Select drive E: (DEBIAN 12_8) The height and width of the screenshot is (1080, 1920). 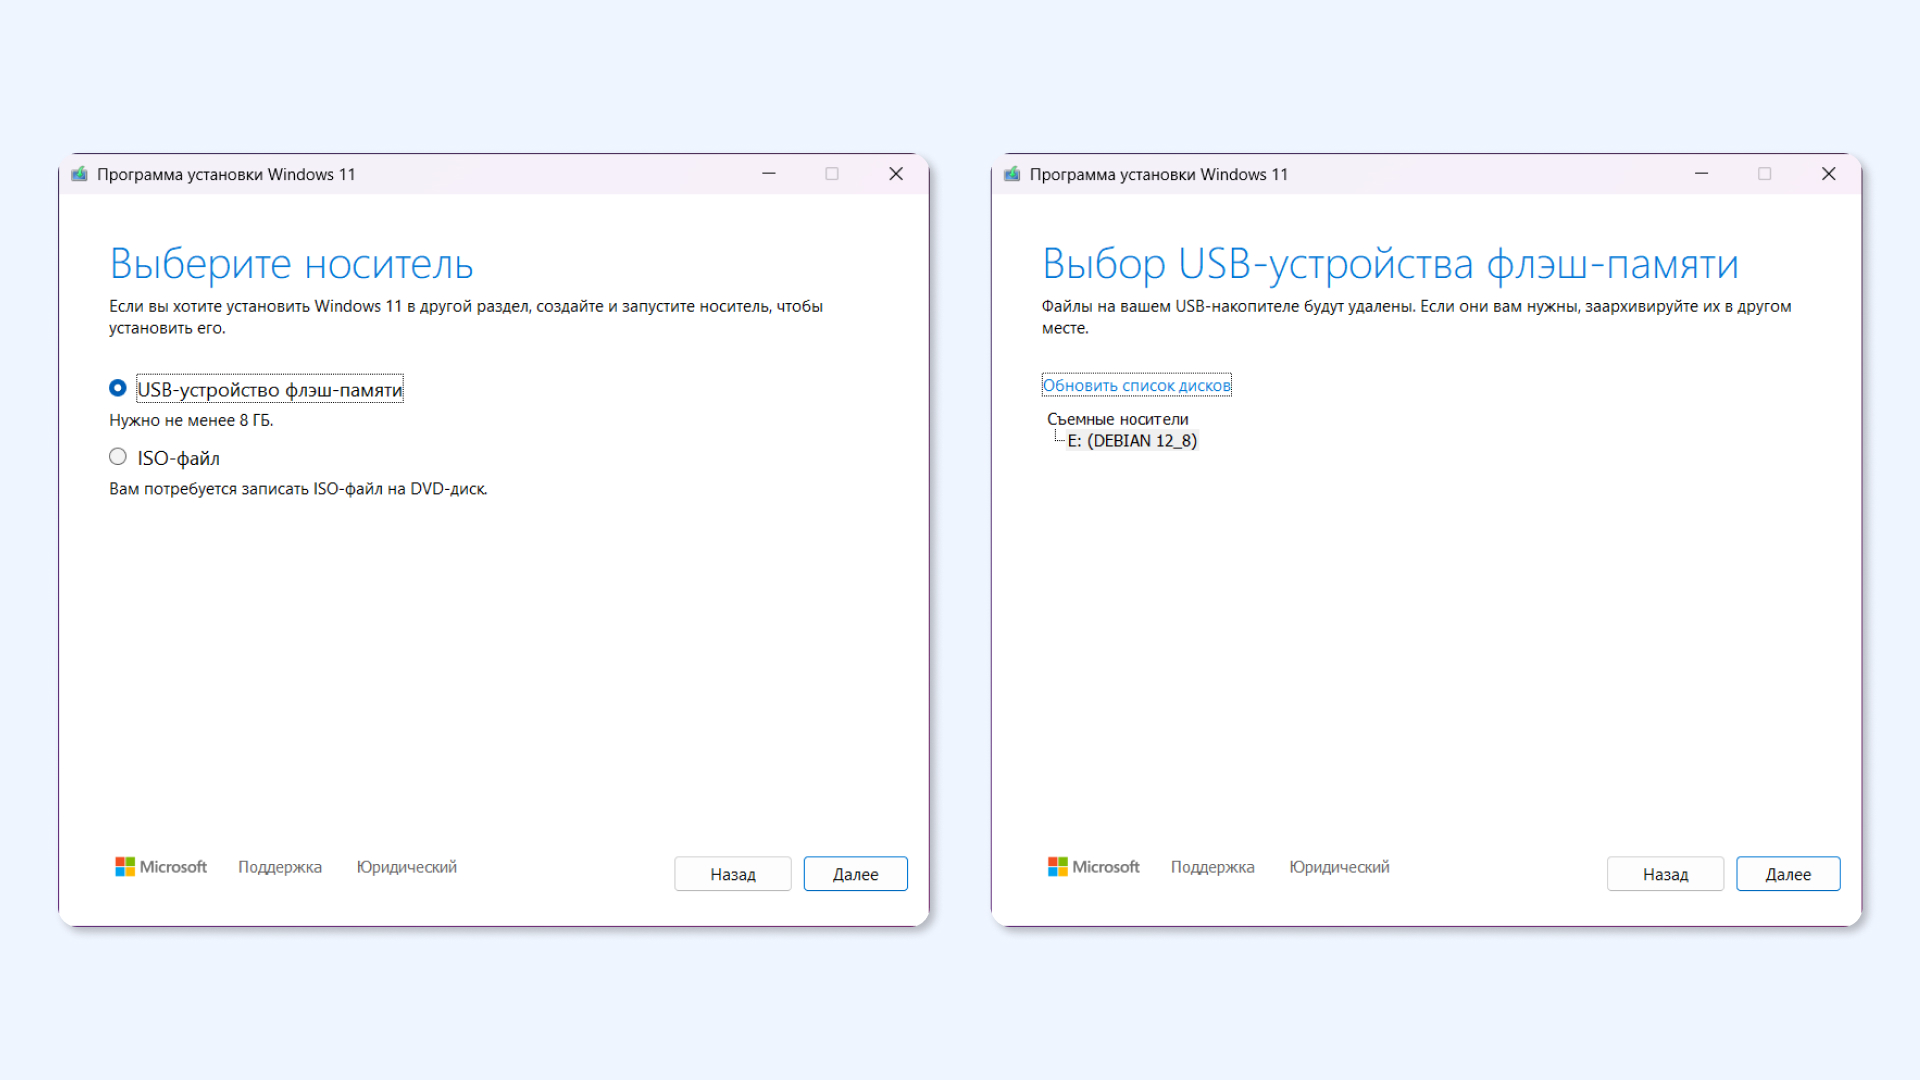[1132, 441]
